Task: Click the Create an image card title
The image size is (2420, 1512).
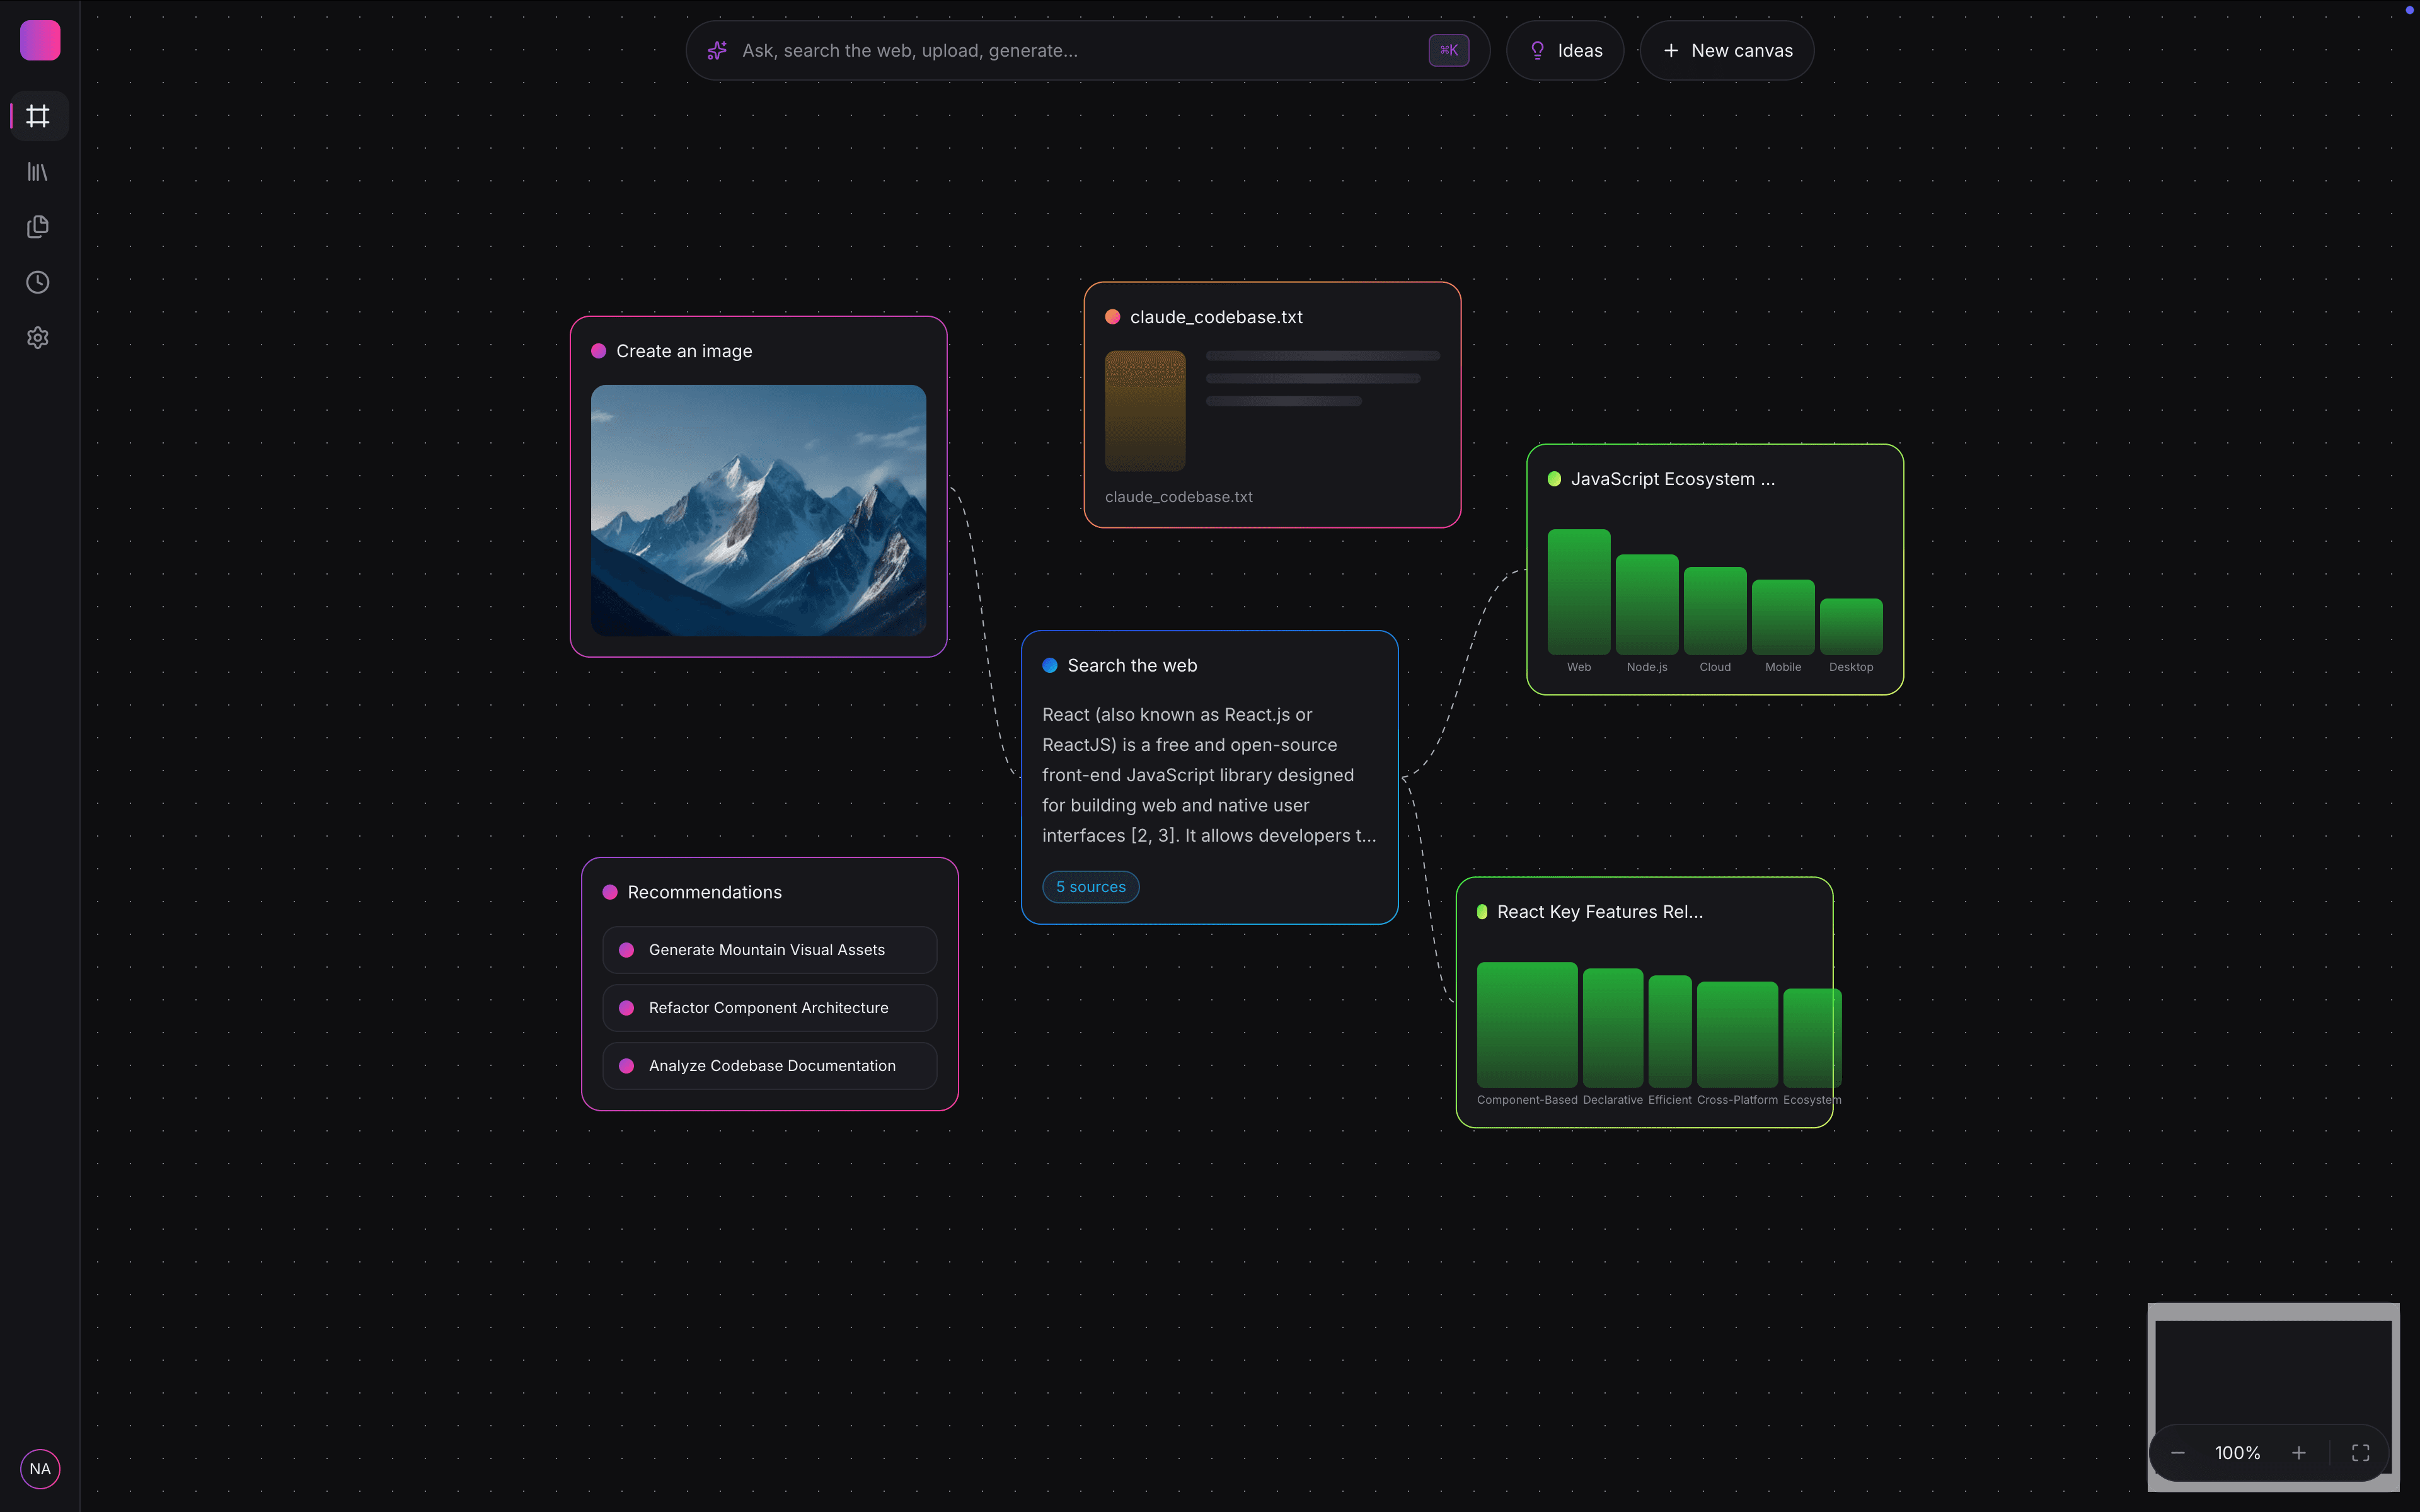Action: 684,351
